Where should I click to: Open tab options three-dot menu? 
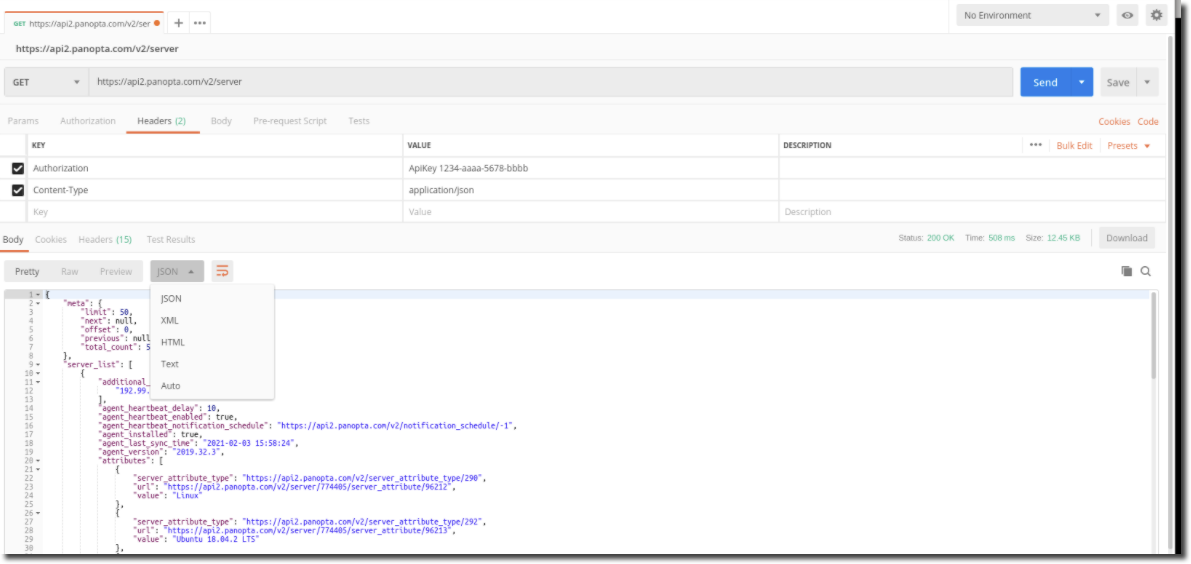coord(200,23)
